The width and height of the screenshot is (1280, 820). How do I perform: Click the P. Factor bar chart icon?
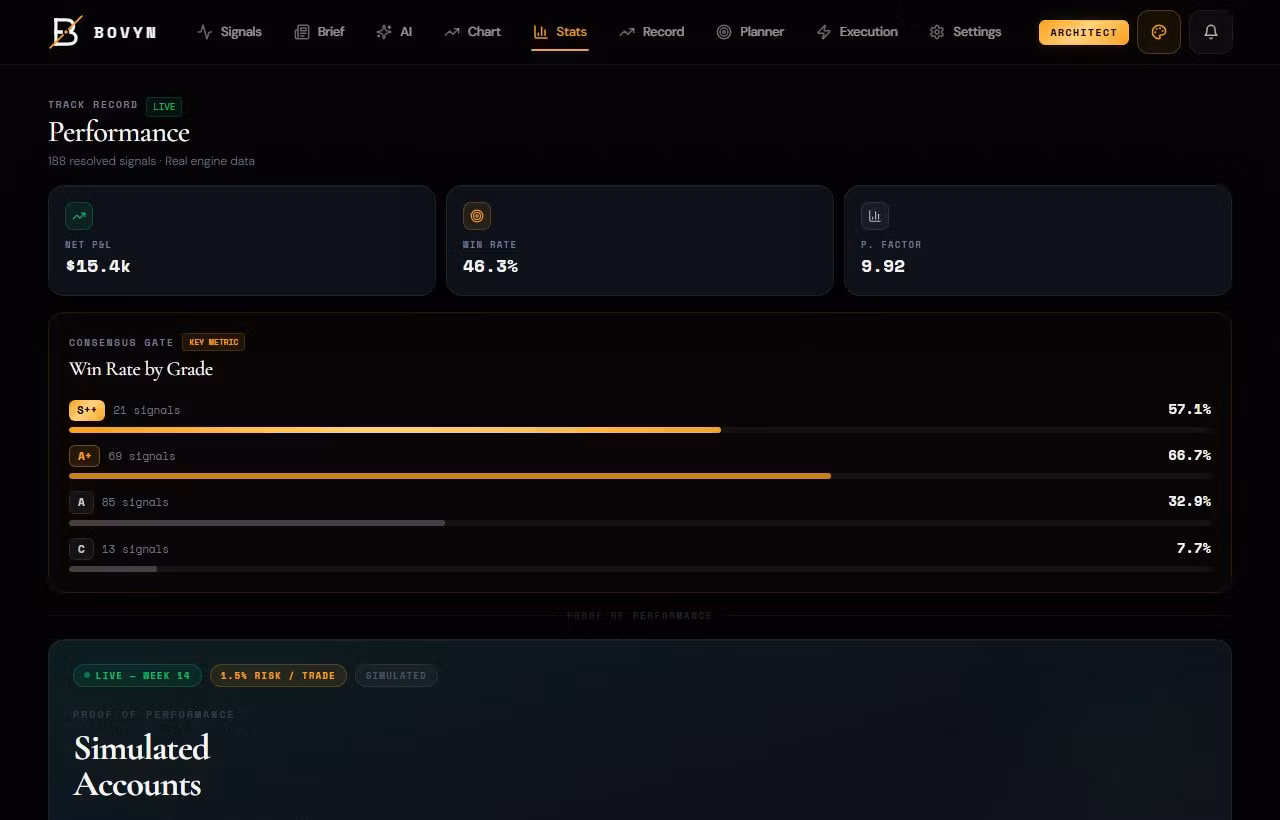click(x=875, y=216)
